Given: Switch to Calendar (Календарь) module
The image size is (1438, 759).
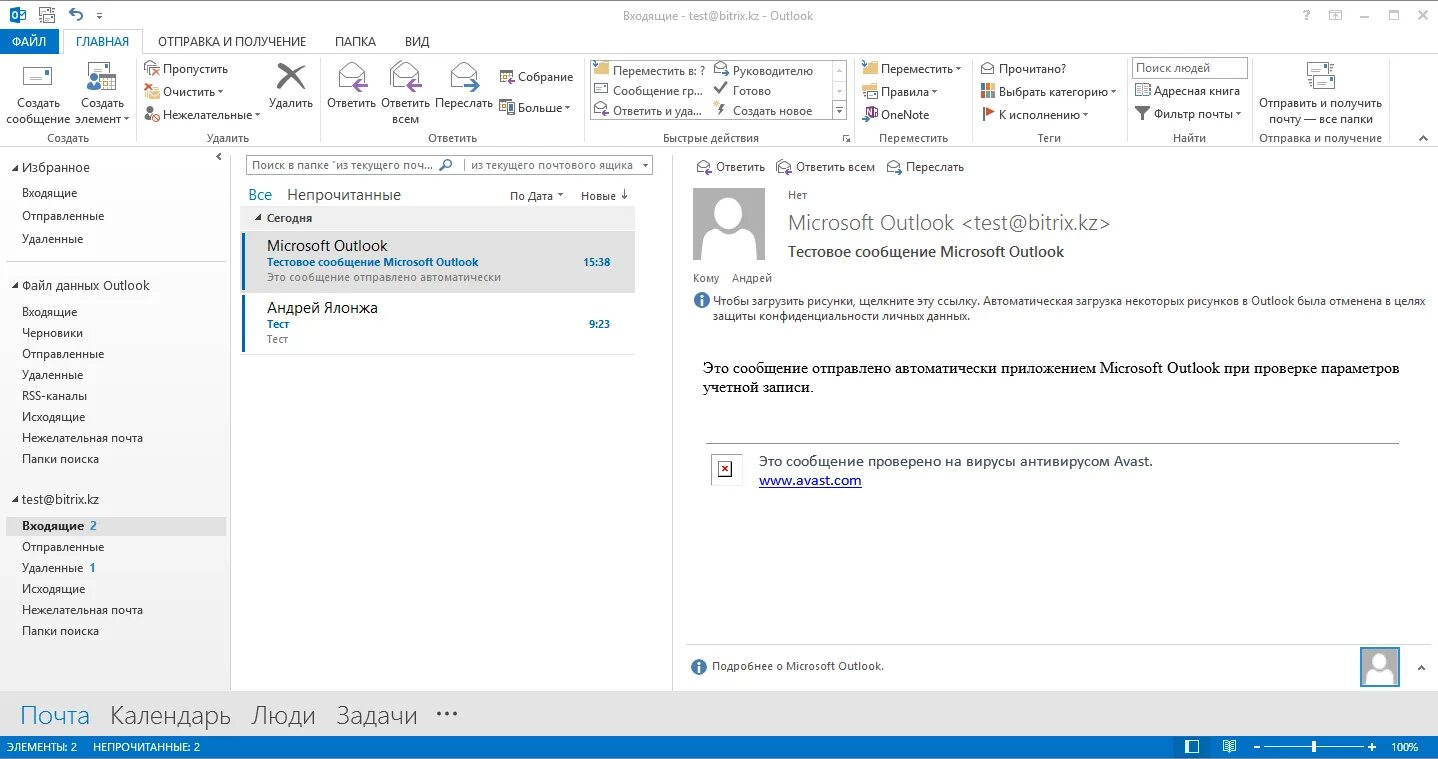Looking at the screenshot, I should click(x=170, y=716).
